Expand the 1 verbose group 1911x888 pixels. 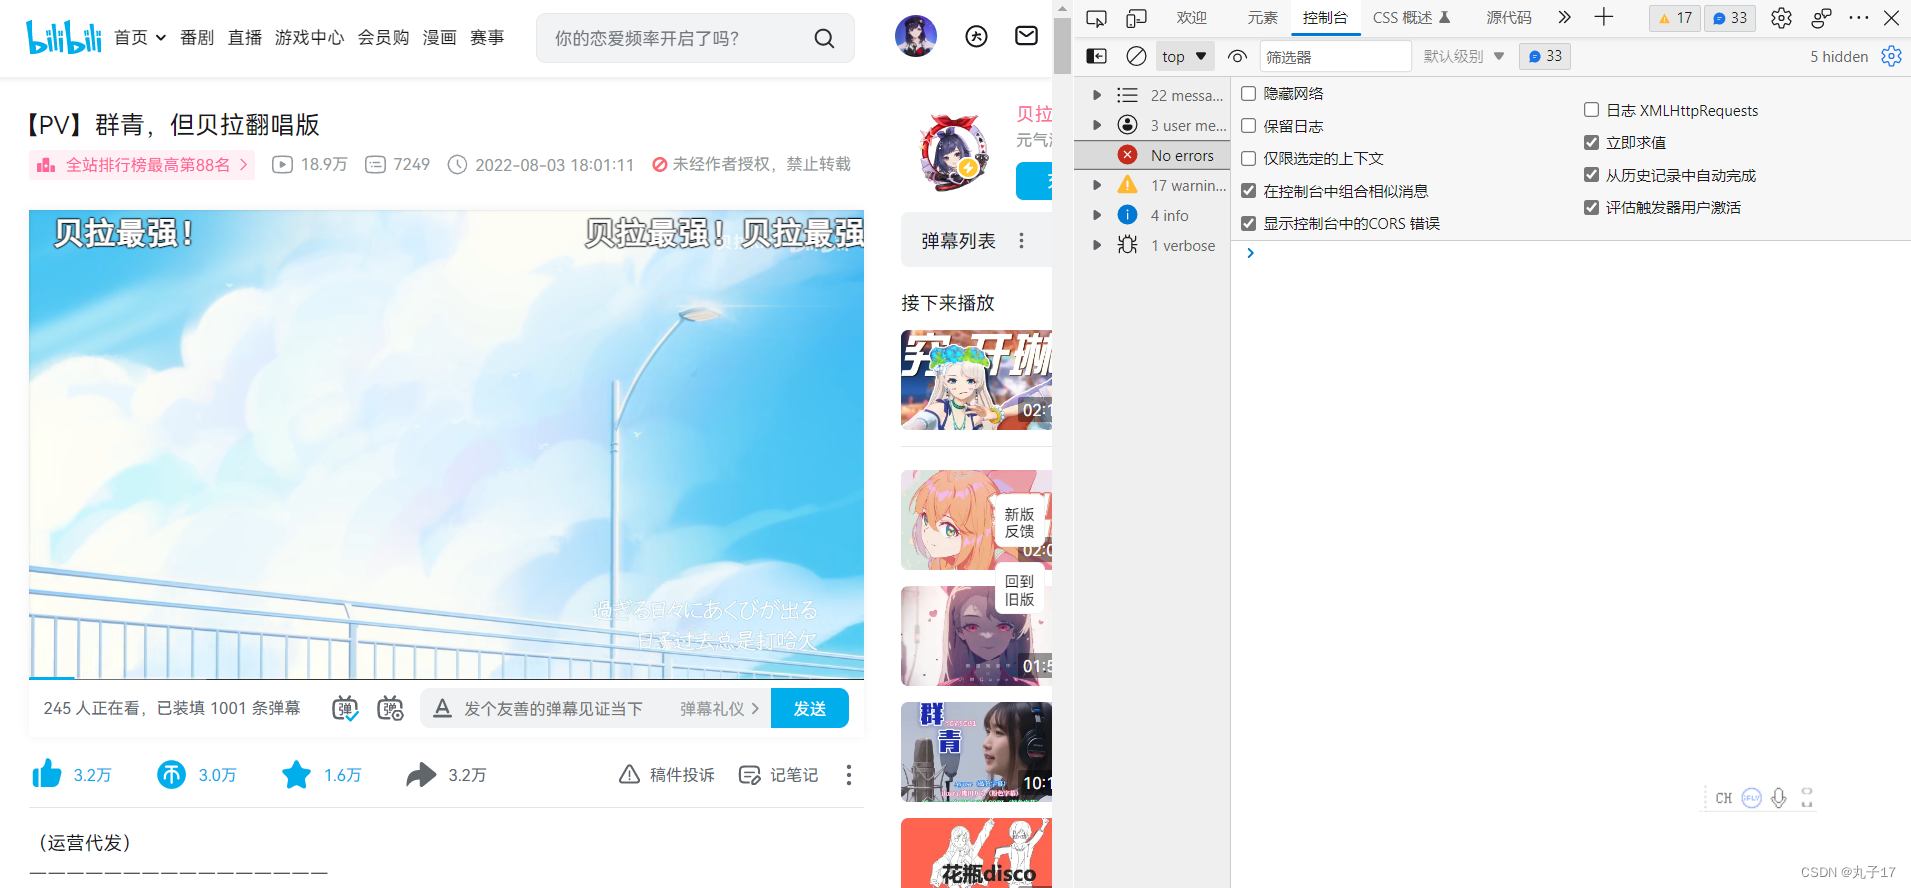1097,245
